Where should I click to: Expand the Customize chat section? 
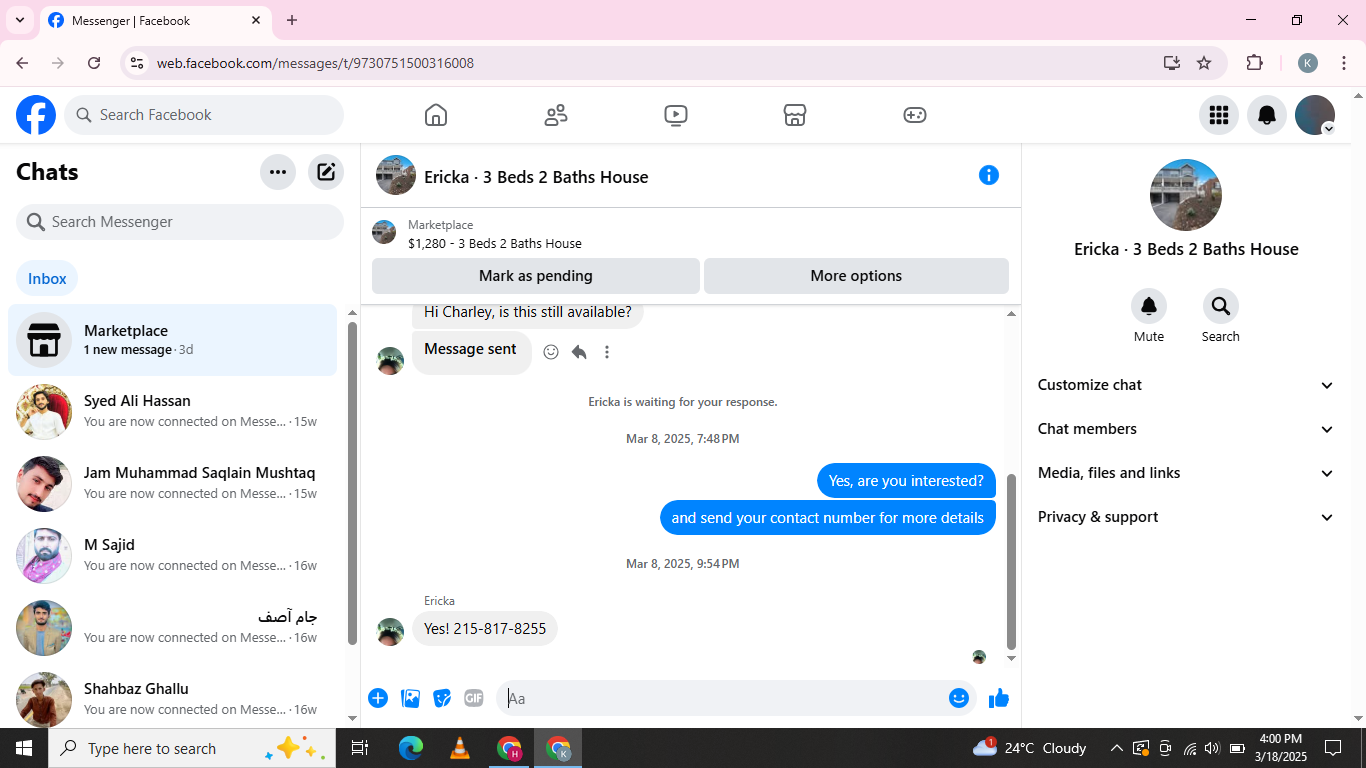pyautogui.click(x=1186, y=385)
